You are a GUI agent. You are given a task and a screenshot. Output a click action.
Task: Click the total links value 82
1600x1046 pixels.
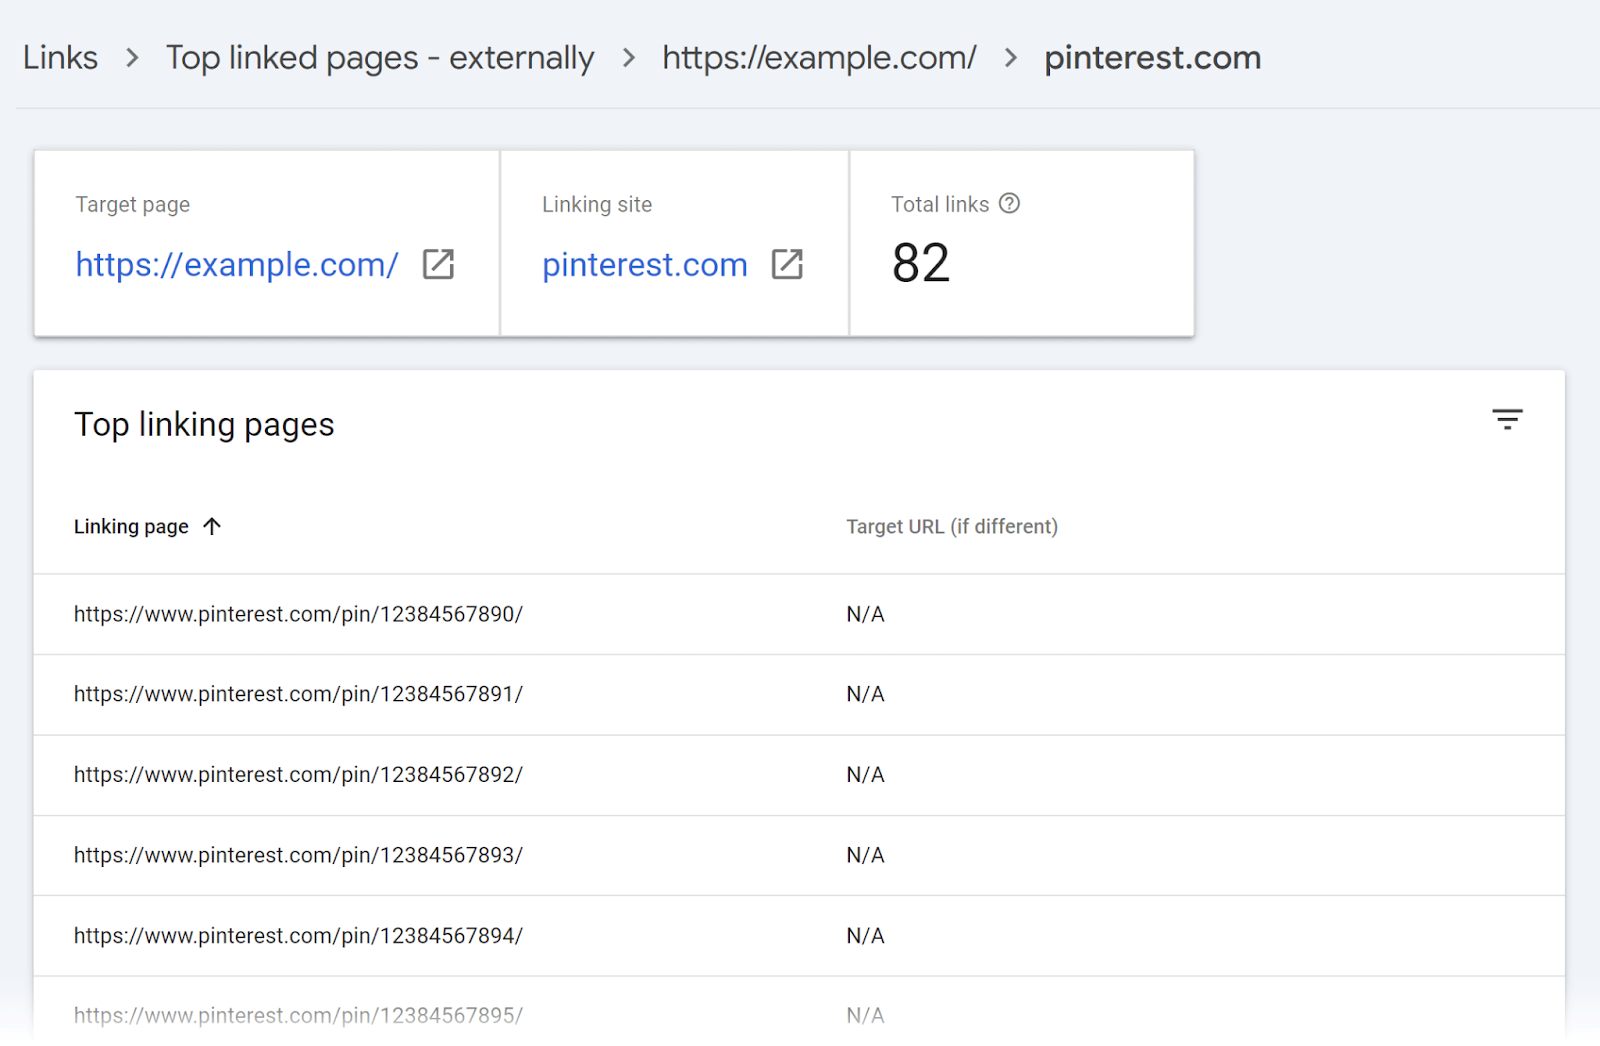click(x=921, y=263)
